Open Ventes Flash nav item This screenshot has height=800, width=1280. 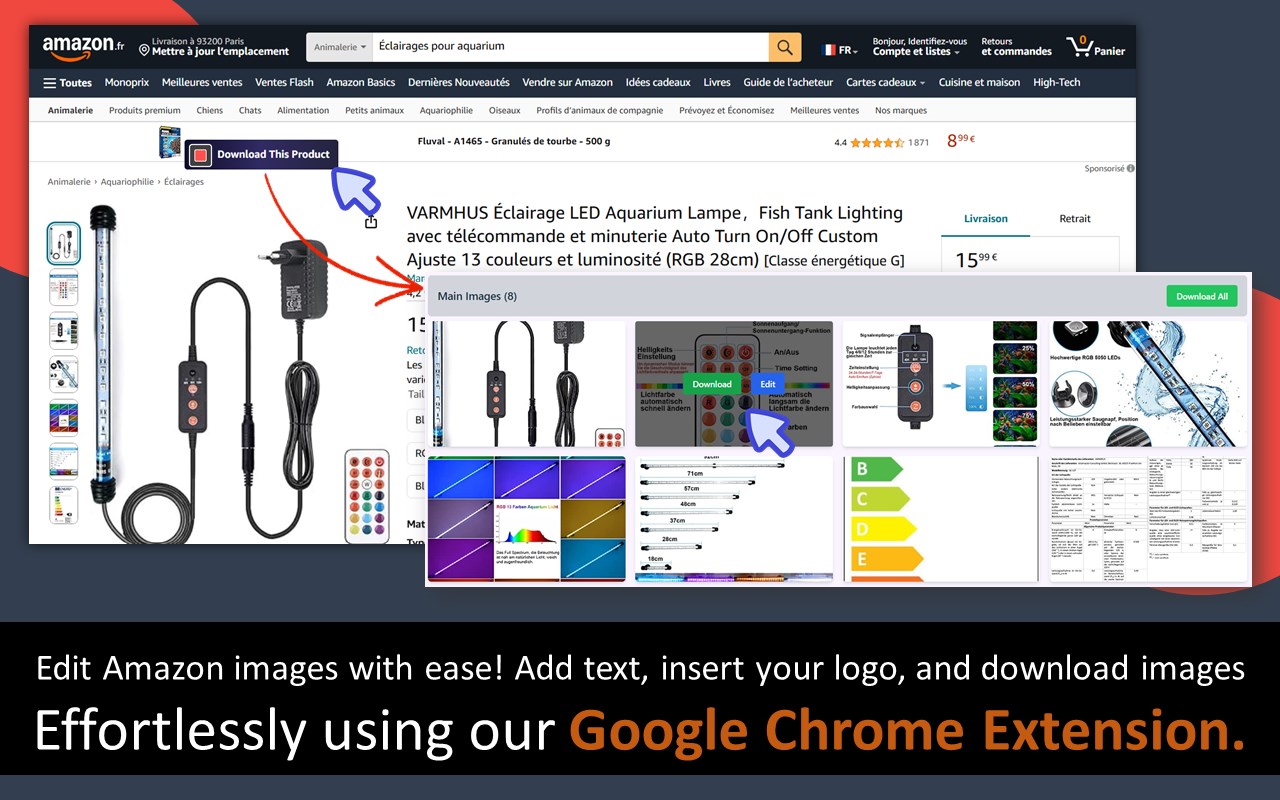284,83
